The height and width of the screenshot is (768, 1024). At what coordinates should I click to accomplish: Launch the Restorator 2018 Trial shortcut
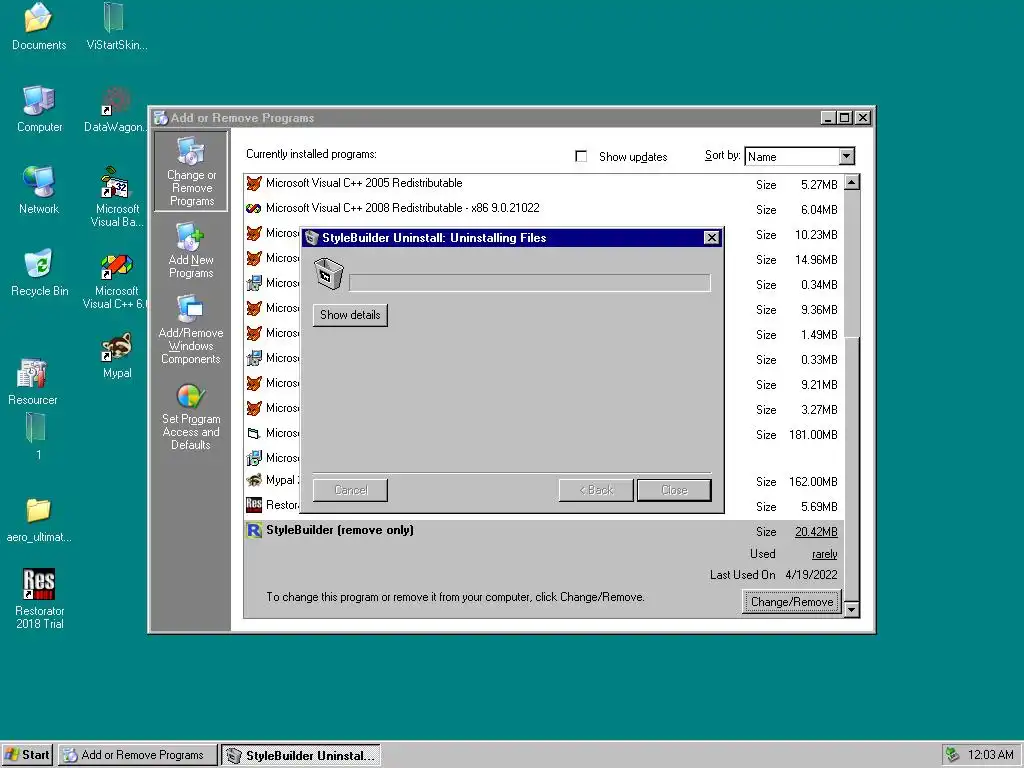39,583
